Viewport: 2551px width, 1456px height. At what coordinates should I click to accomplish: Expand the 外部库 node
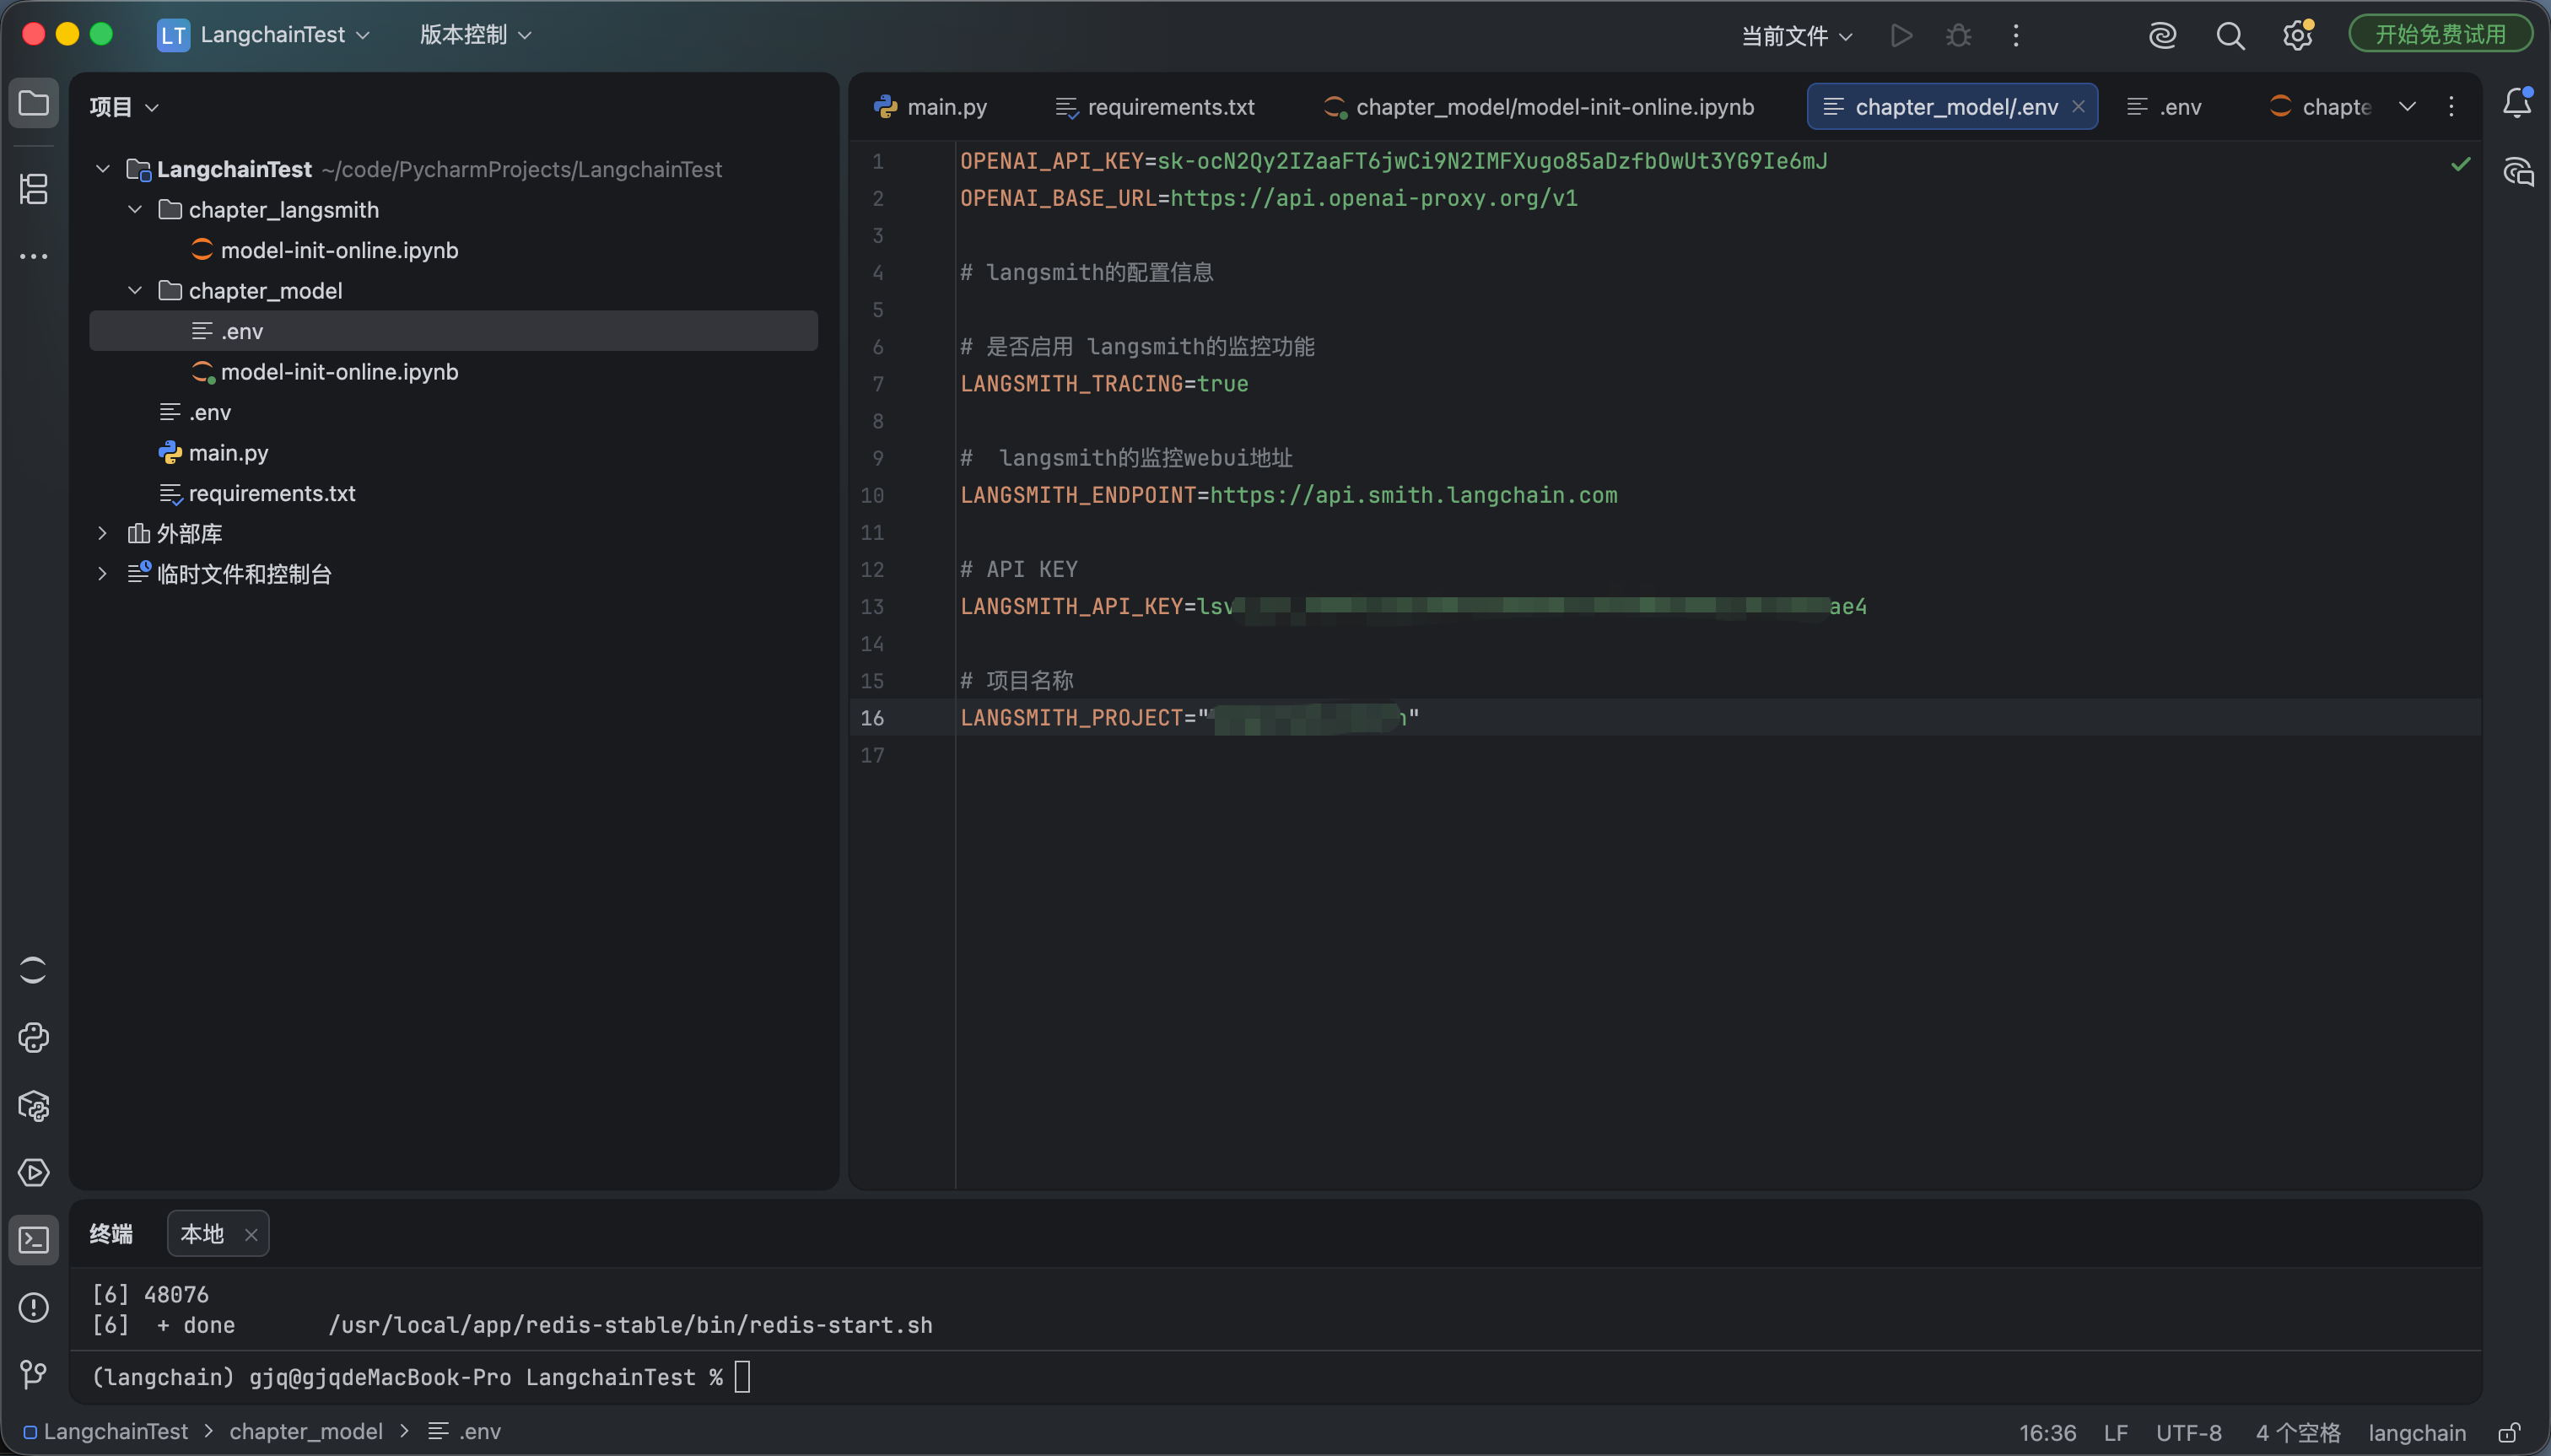click(102, 533)
